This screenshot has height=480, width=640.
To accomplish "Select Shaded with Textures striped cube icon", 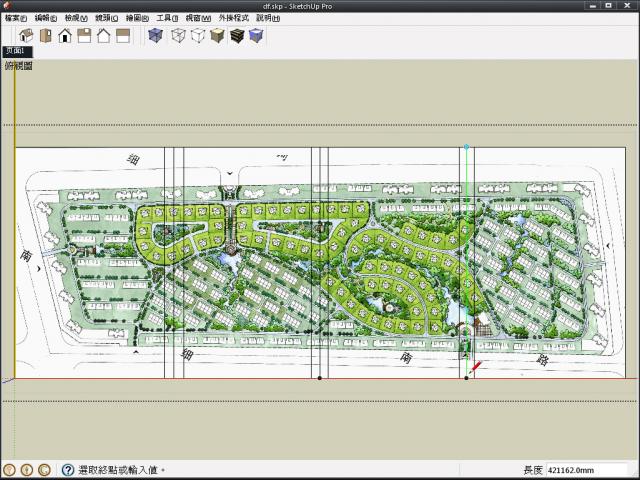I will (x=237, y=36).
